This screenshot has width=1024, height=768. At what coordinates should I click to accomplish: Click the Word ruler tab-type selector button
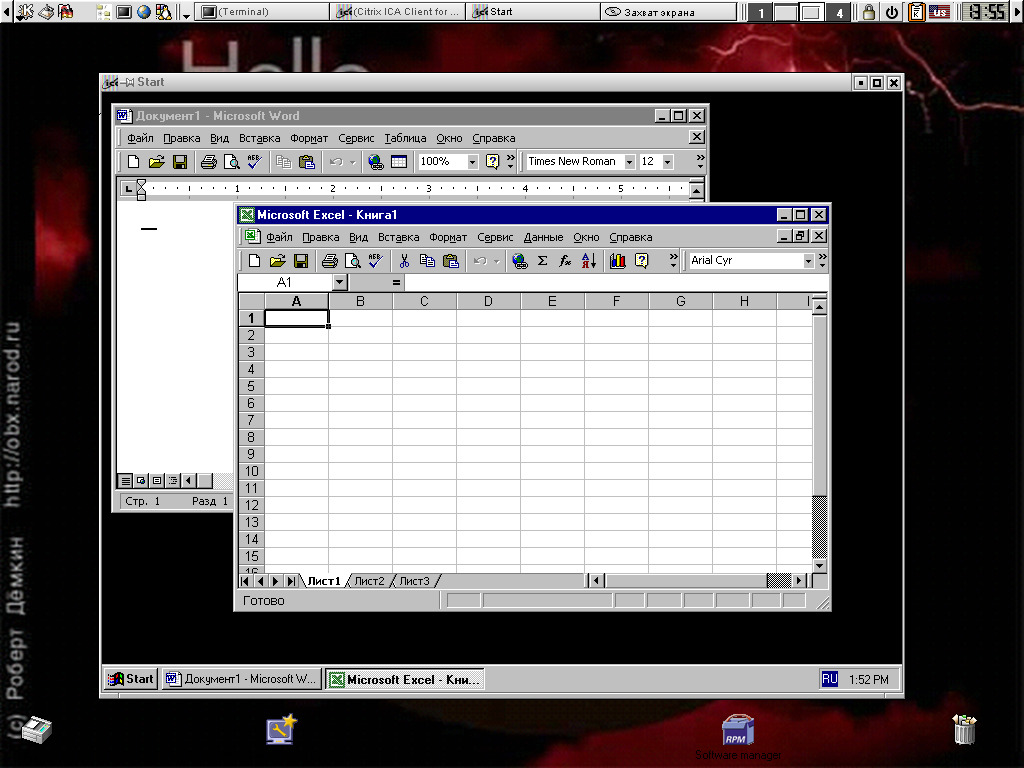point(128,189)
